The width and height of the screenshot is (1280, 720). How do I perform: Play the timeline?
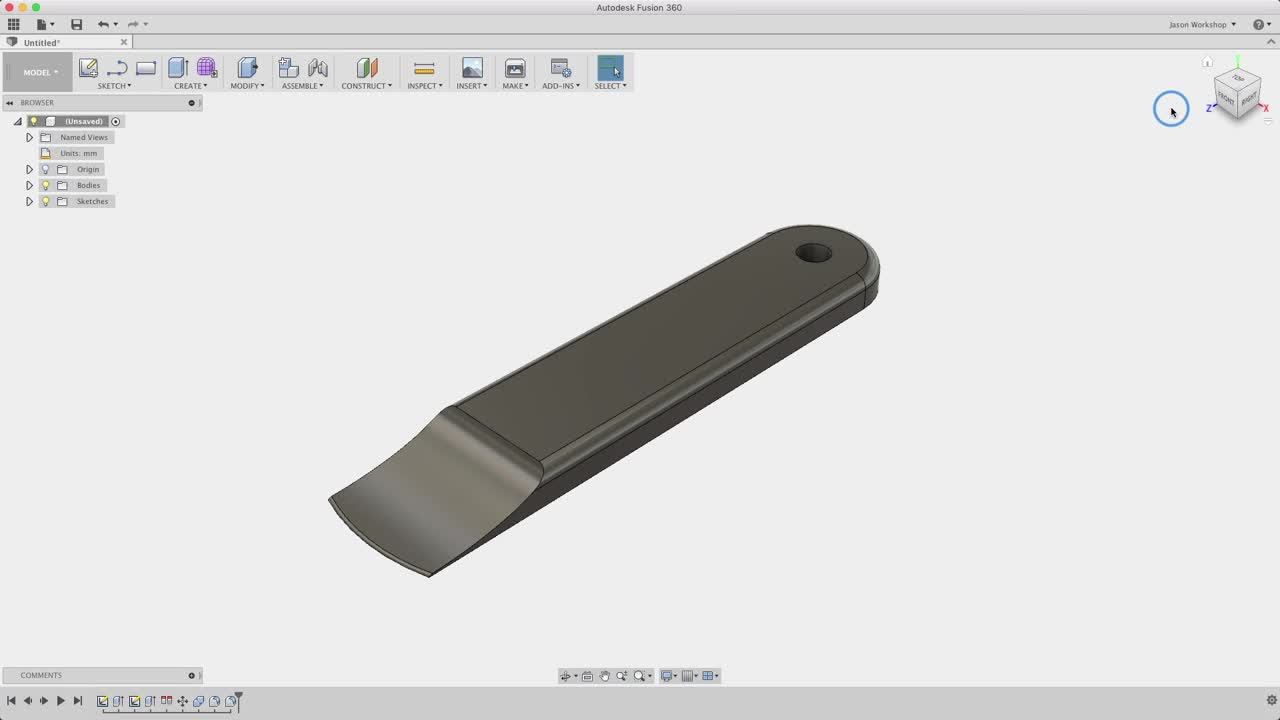(x=60, y=701)
